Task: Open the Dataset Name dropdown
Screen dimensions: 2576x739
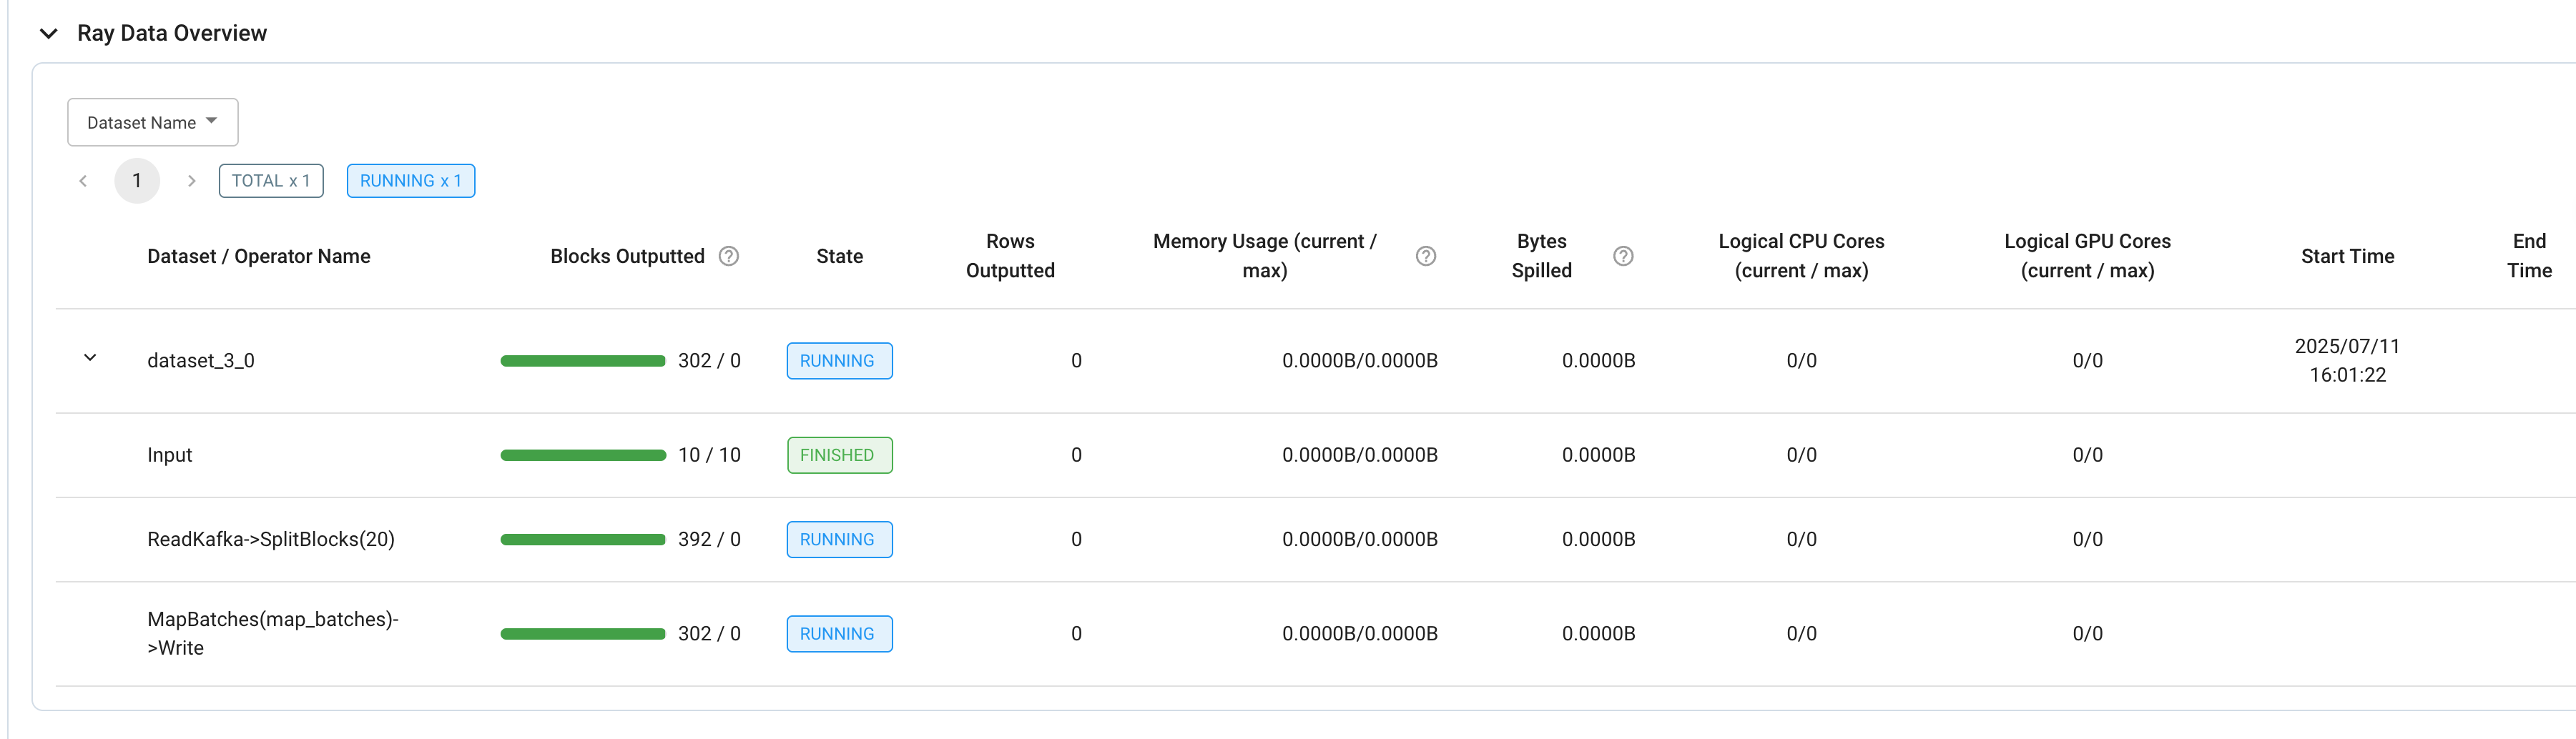Action: click(152, 122)
